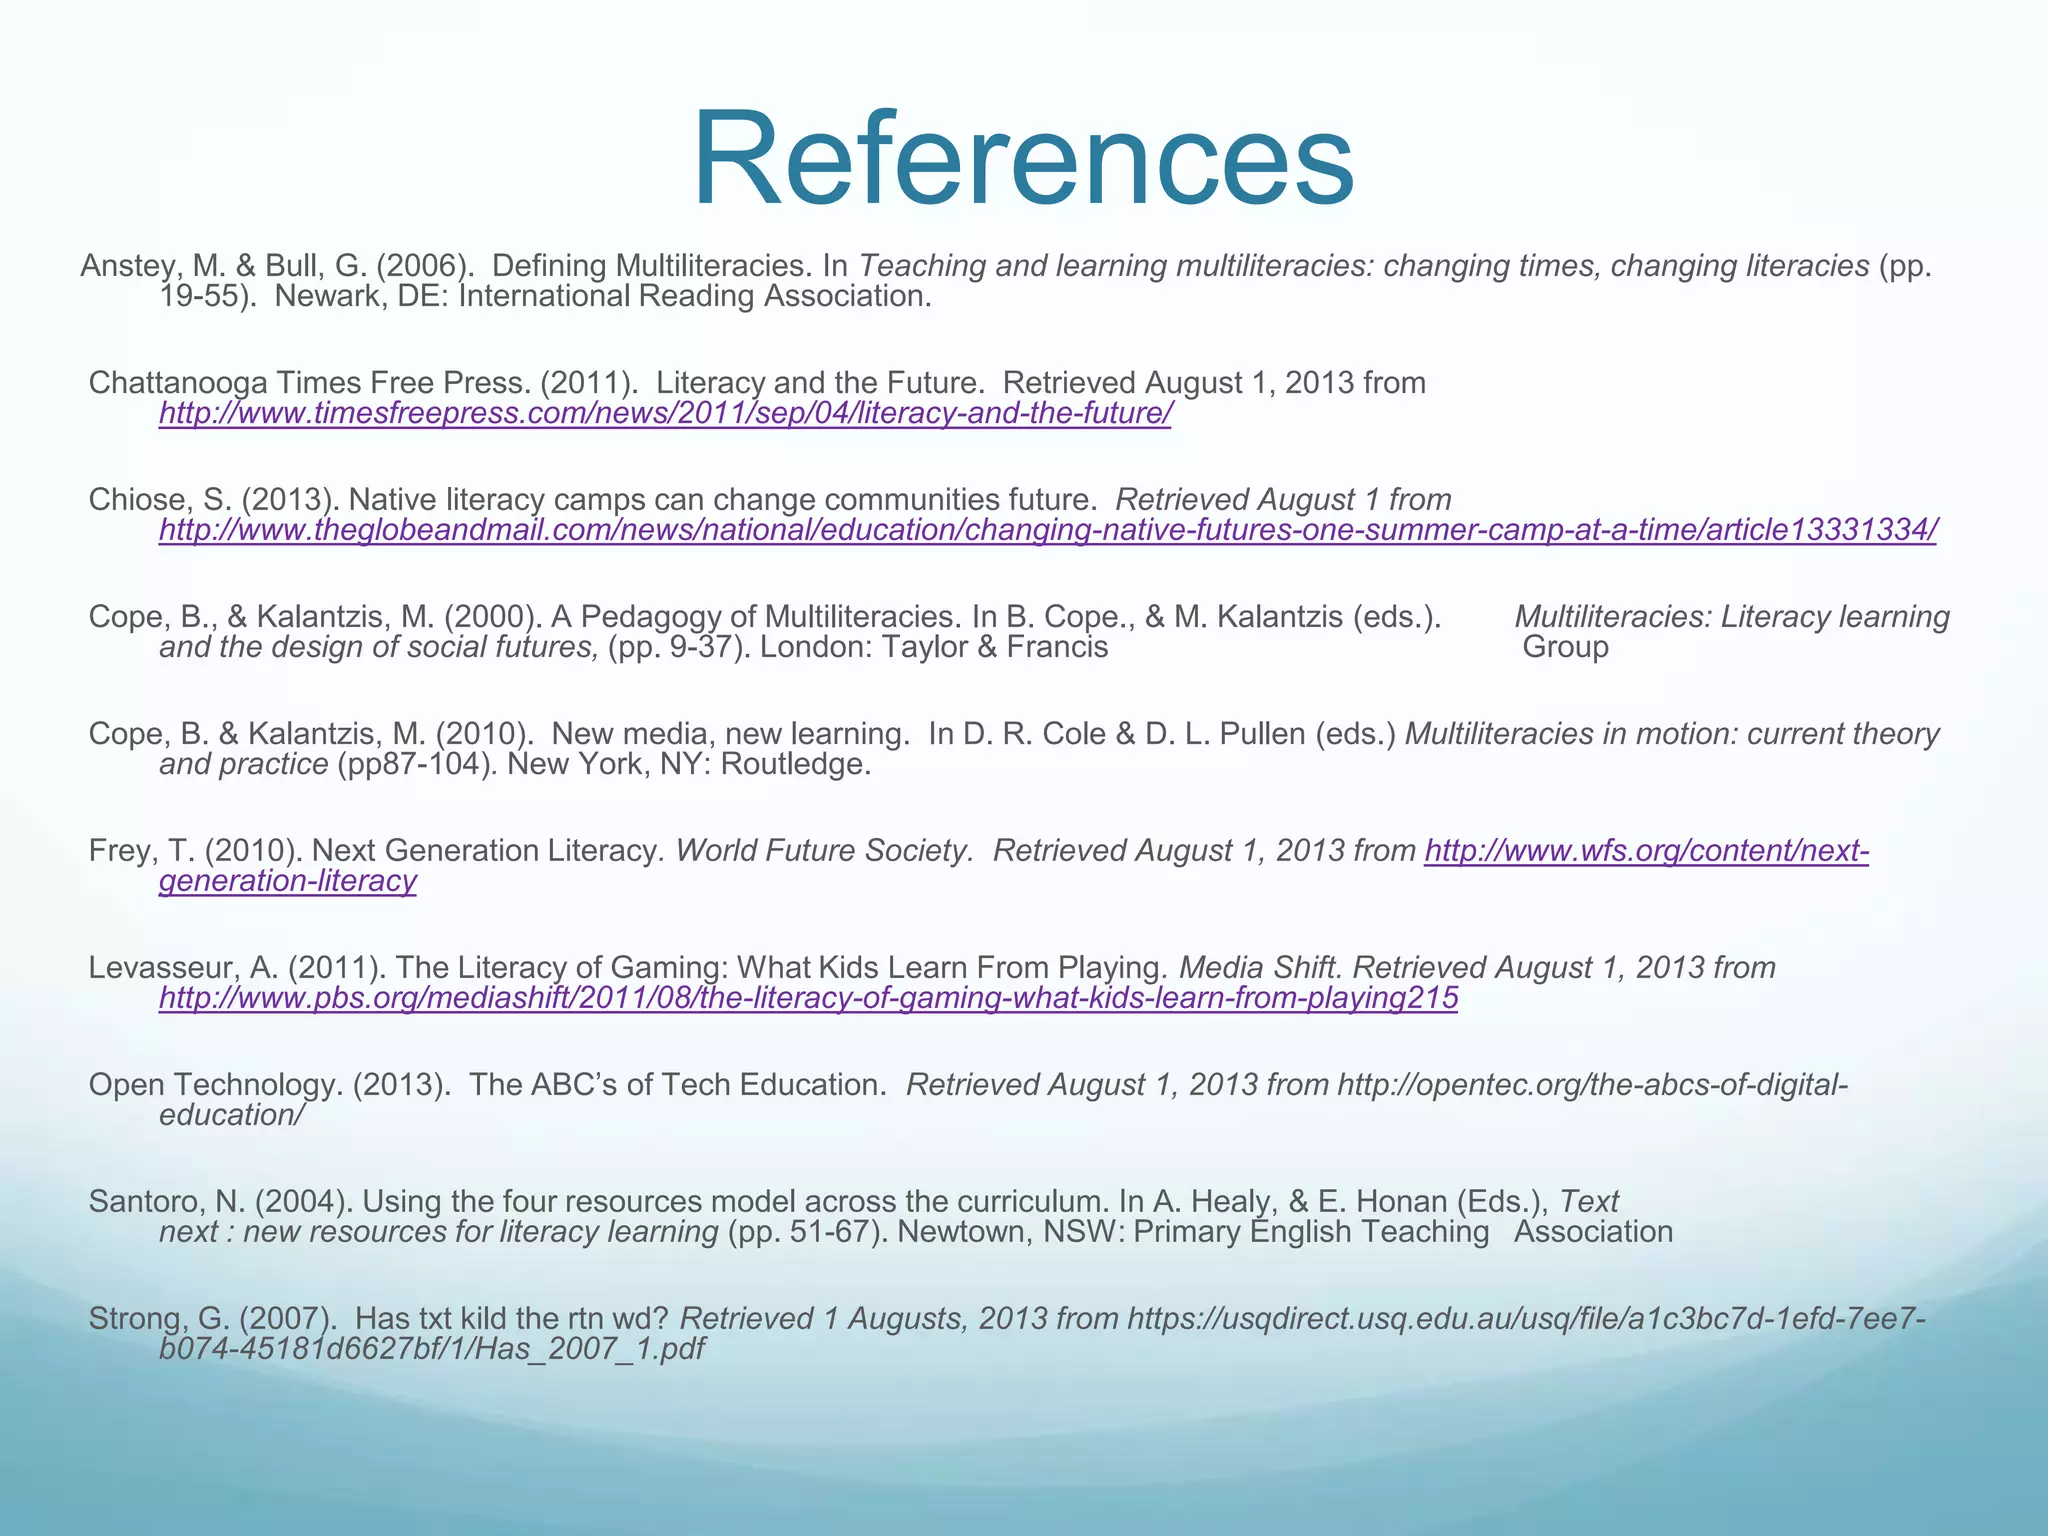Select the Cope, B., & Kalantzis, M. (2000) entry
Screen dimensions: 2048x1536
(1019, 632)
